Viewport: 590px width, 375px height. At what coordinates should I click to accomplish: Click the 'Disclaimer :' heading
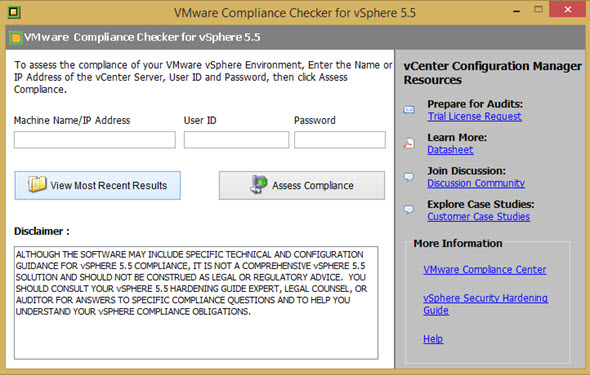(x=42, y=231)
